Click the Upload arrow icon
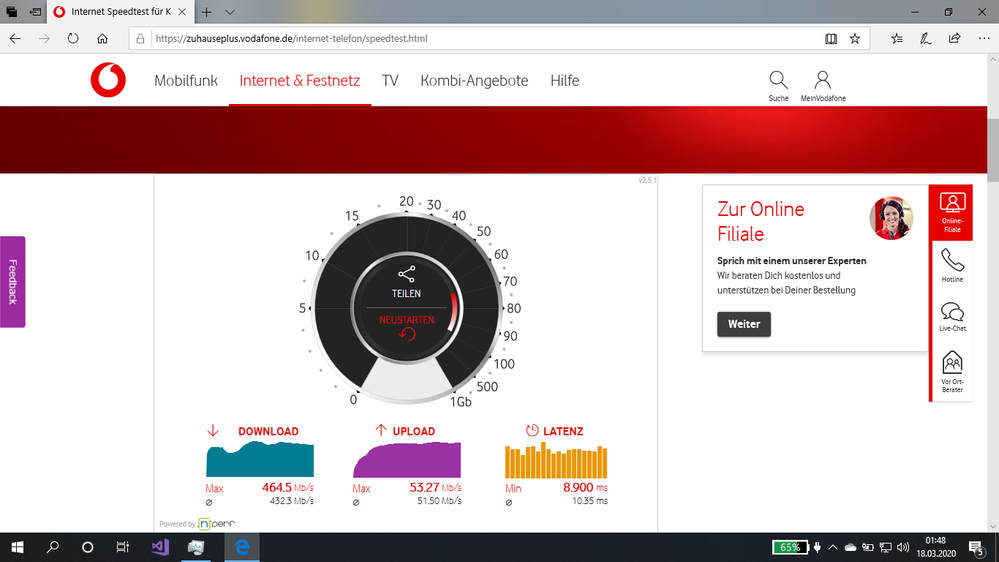The height and width of the screenshot is (562, 999). click(380, 431)
